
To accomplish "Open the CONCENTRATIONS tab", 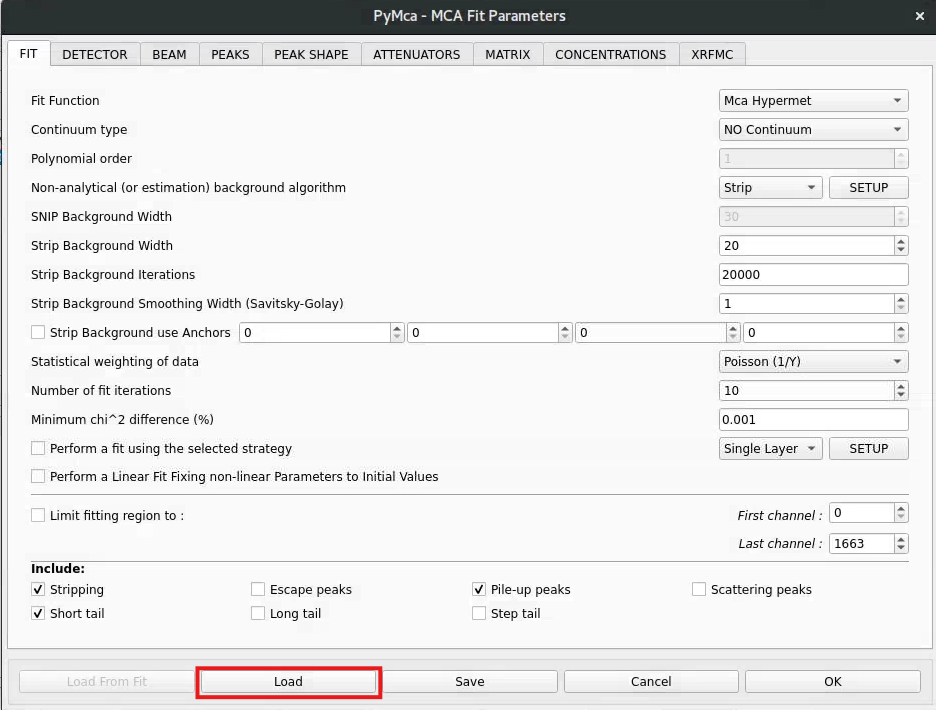I will tap(611, 54).
